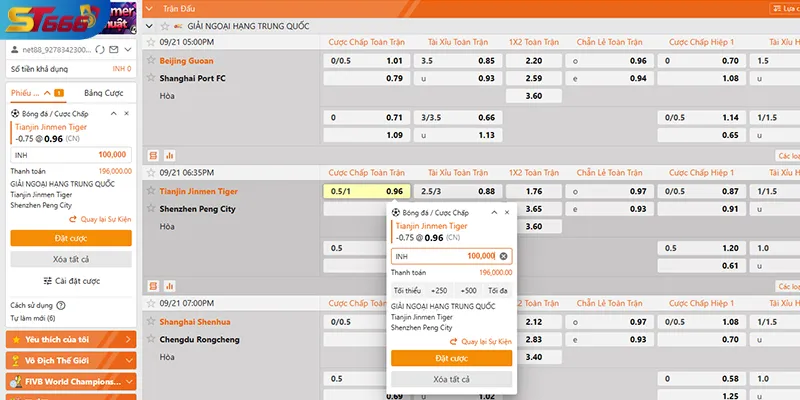Collapse the popup bet slip chevron
The image size is (800, 400).
pos(493,213)
